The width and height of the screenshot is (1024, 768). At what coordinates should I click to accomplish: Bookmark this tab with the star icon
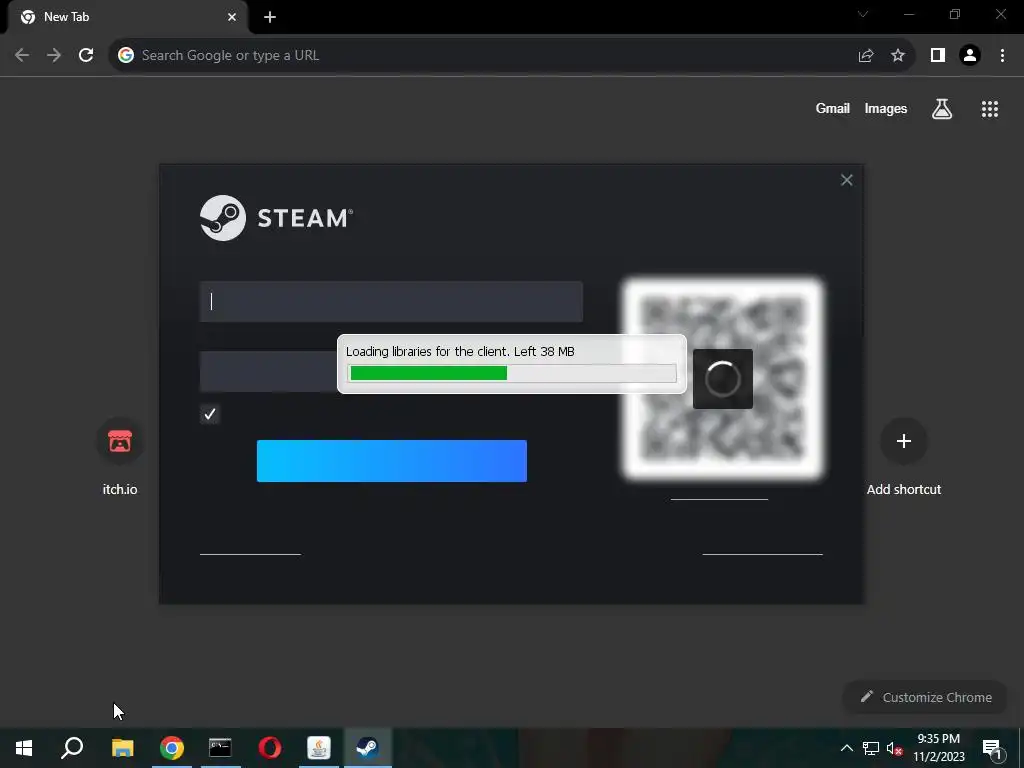click(898, 56)
